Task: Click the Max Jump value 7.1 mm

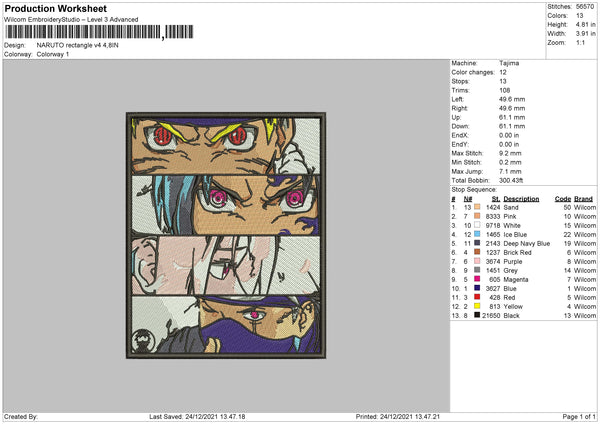Action: click(510, 171)
